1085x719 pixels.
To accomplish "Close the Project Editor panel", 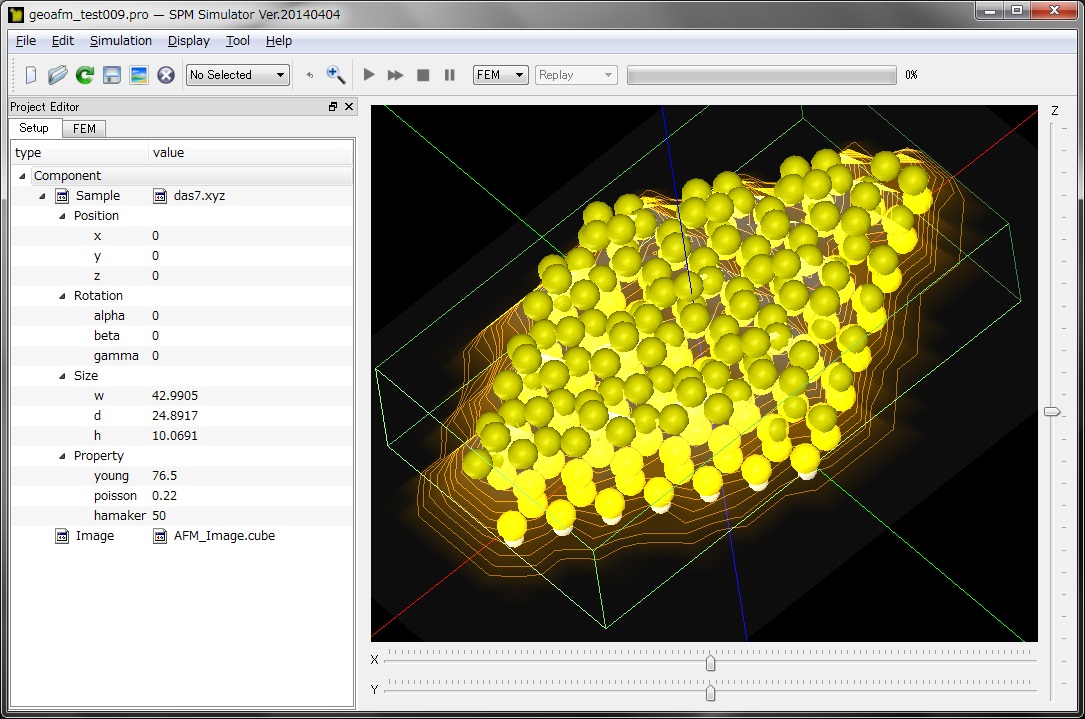I will pyautogui.click(x=349, y=107).
